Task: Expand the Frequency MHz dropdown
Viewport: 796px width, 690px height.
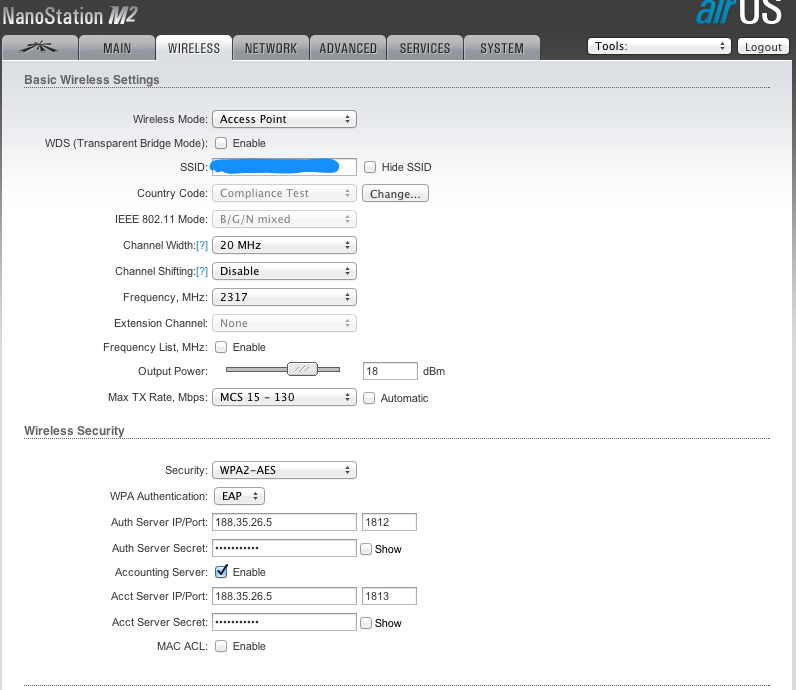Action: 284,297
